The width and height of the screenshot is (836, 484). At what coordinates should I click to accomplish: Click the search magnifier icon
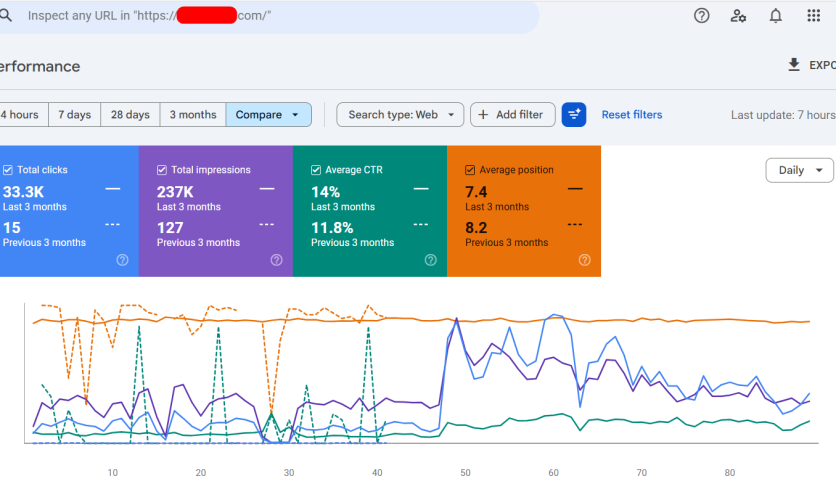point(5,15)
